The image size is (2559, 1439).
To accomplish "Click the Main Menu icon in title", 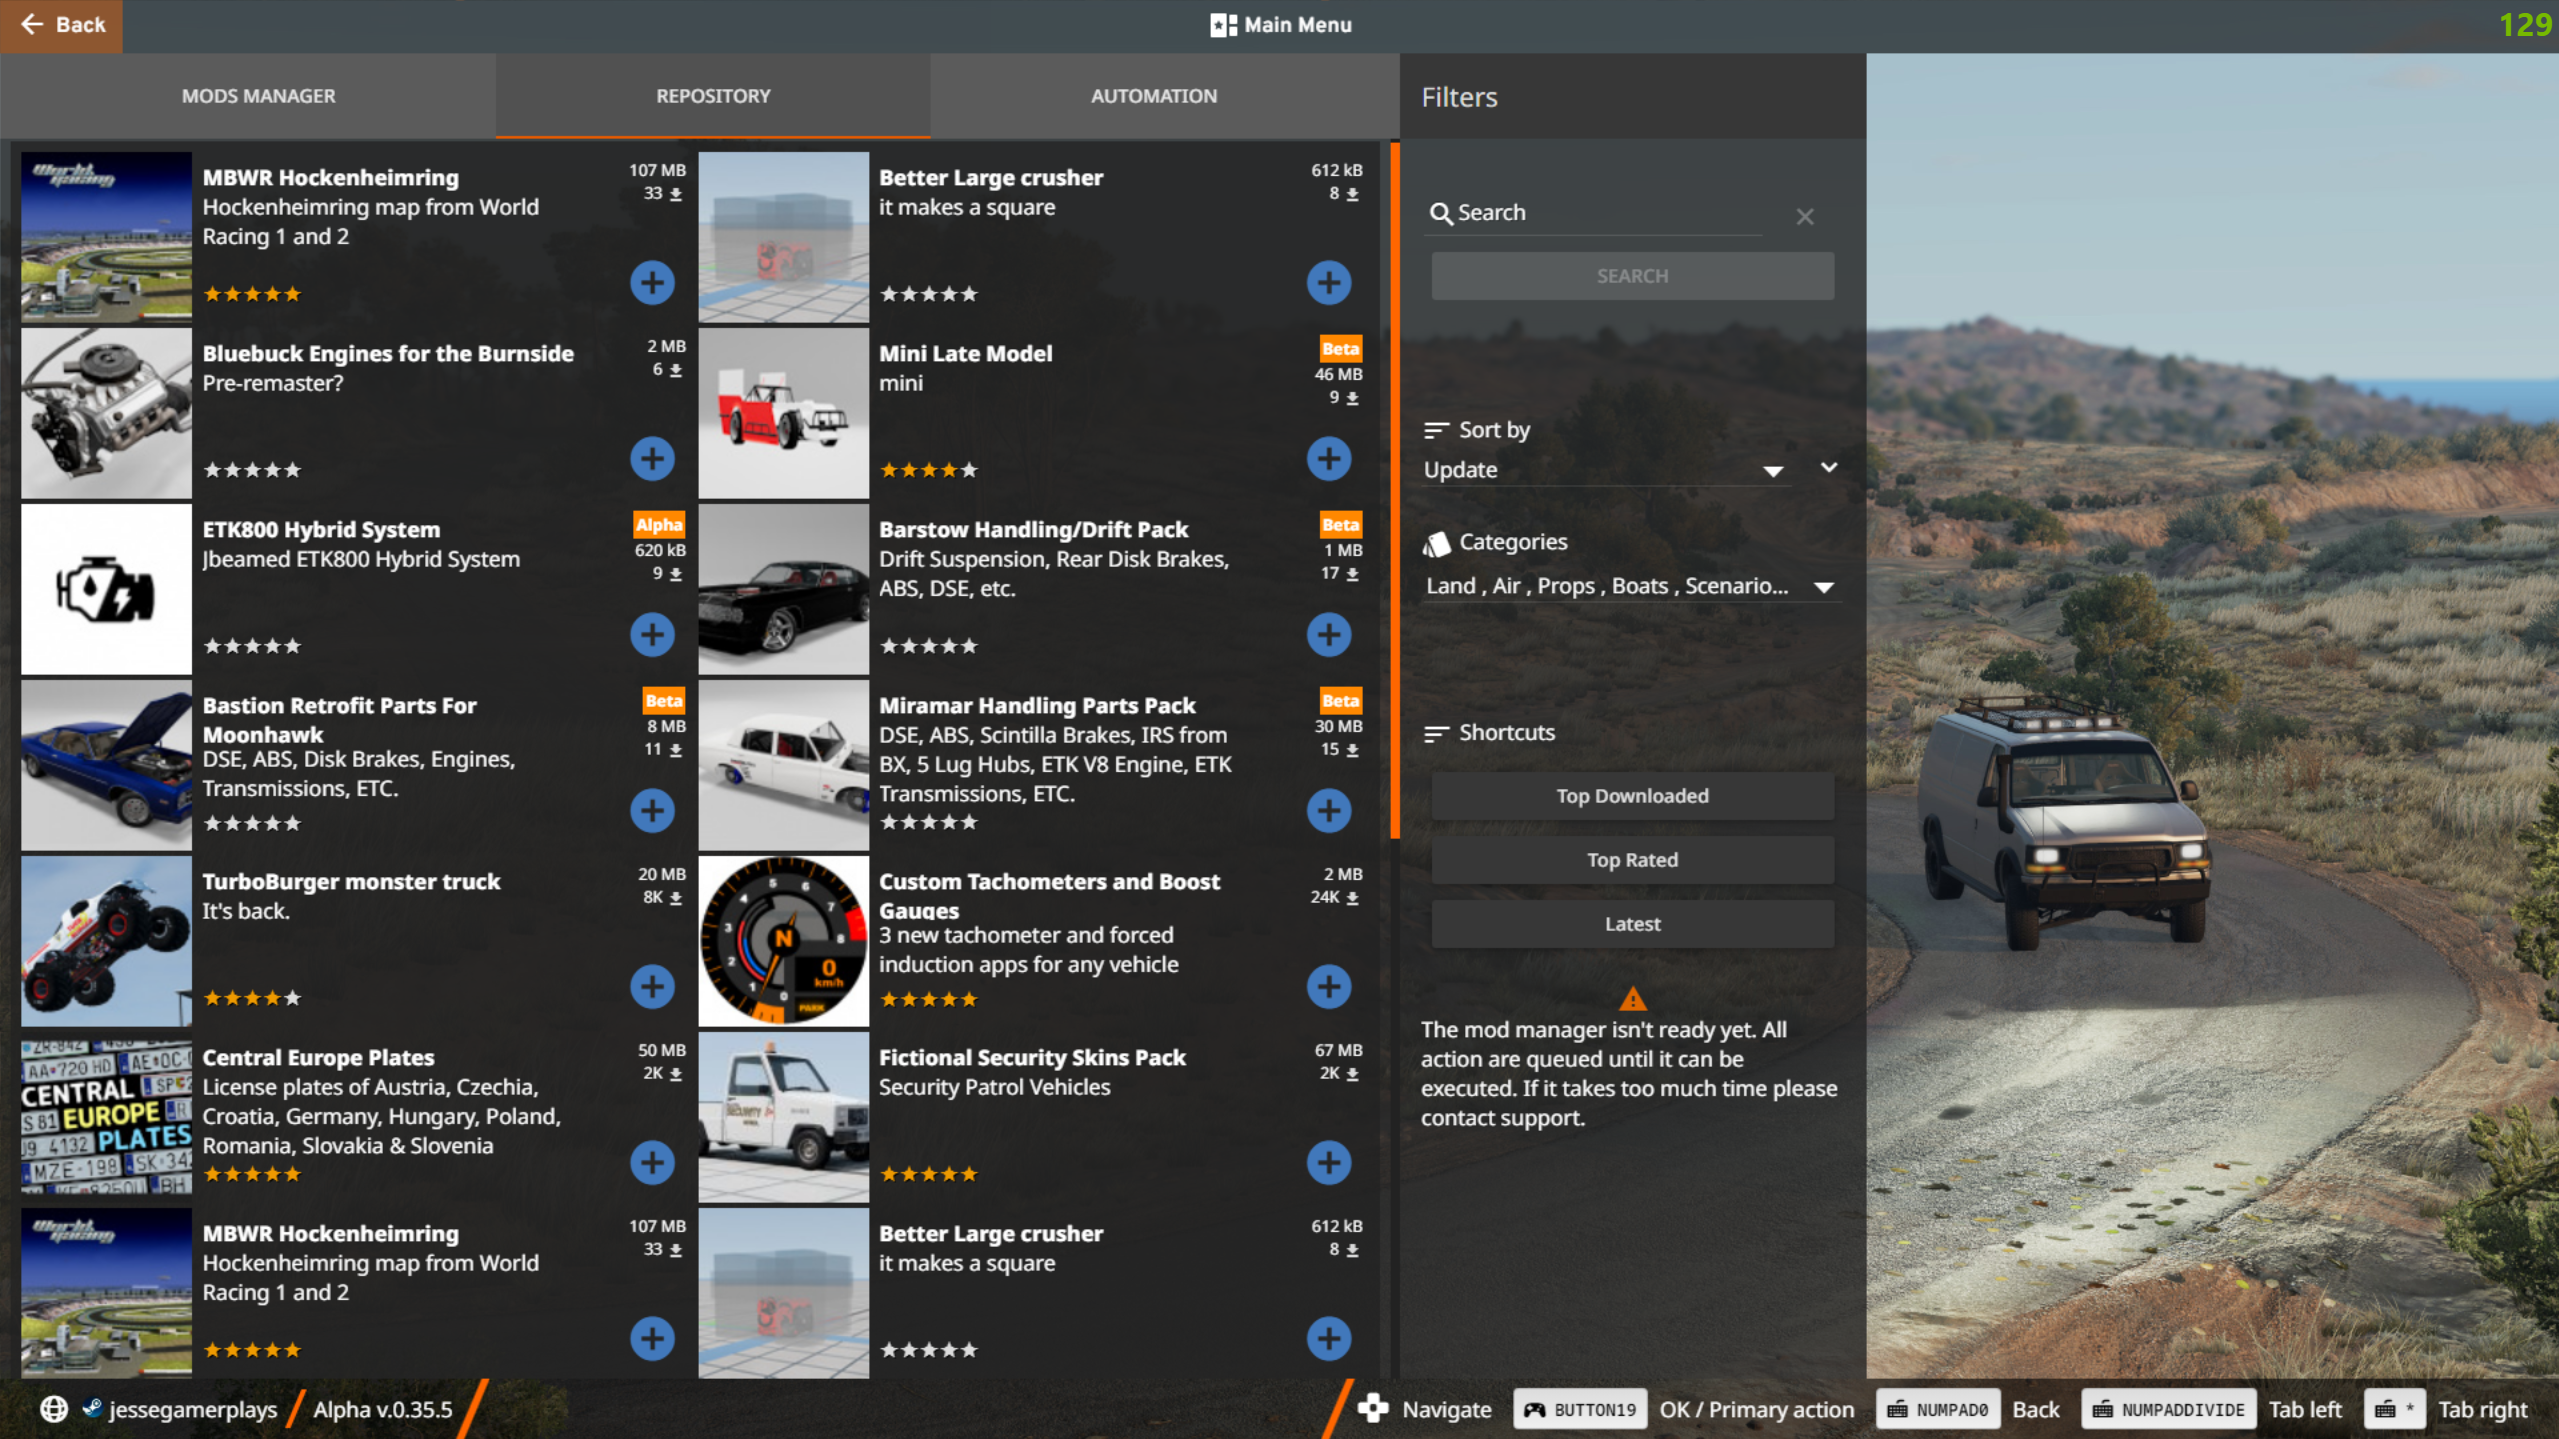I will point(1223,25).
